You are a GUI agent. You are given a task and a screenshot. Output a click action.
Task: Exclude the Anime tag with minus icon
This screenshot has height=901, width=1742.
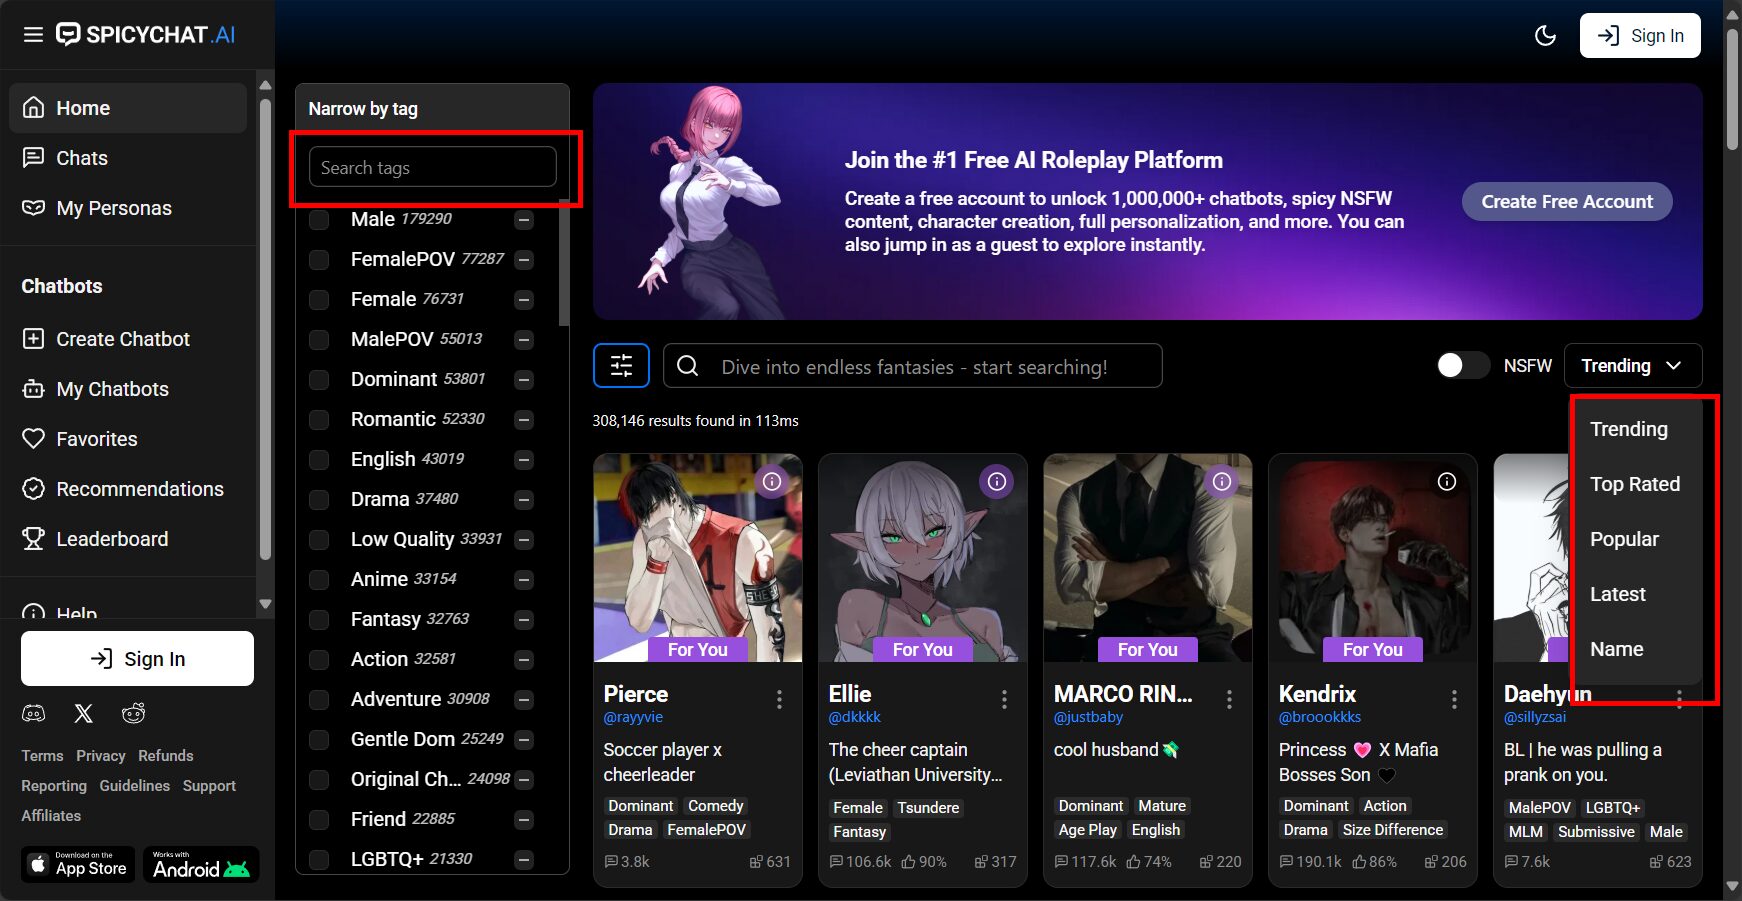coord(524,580)
